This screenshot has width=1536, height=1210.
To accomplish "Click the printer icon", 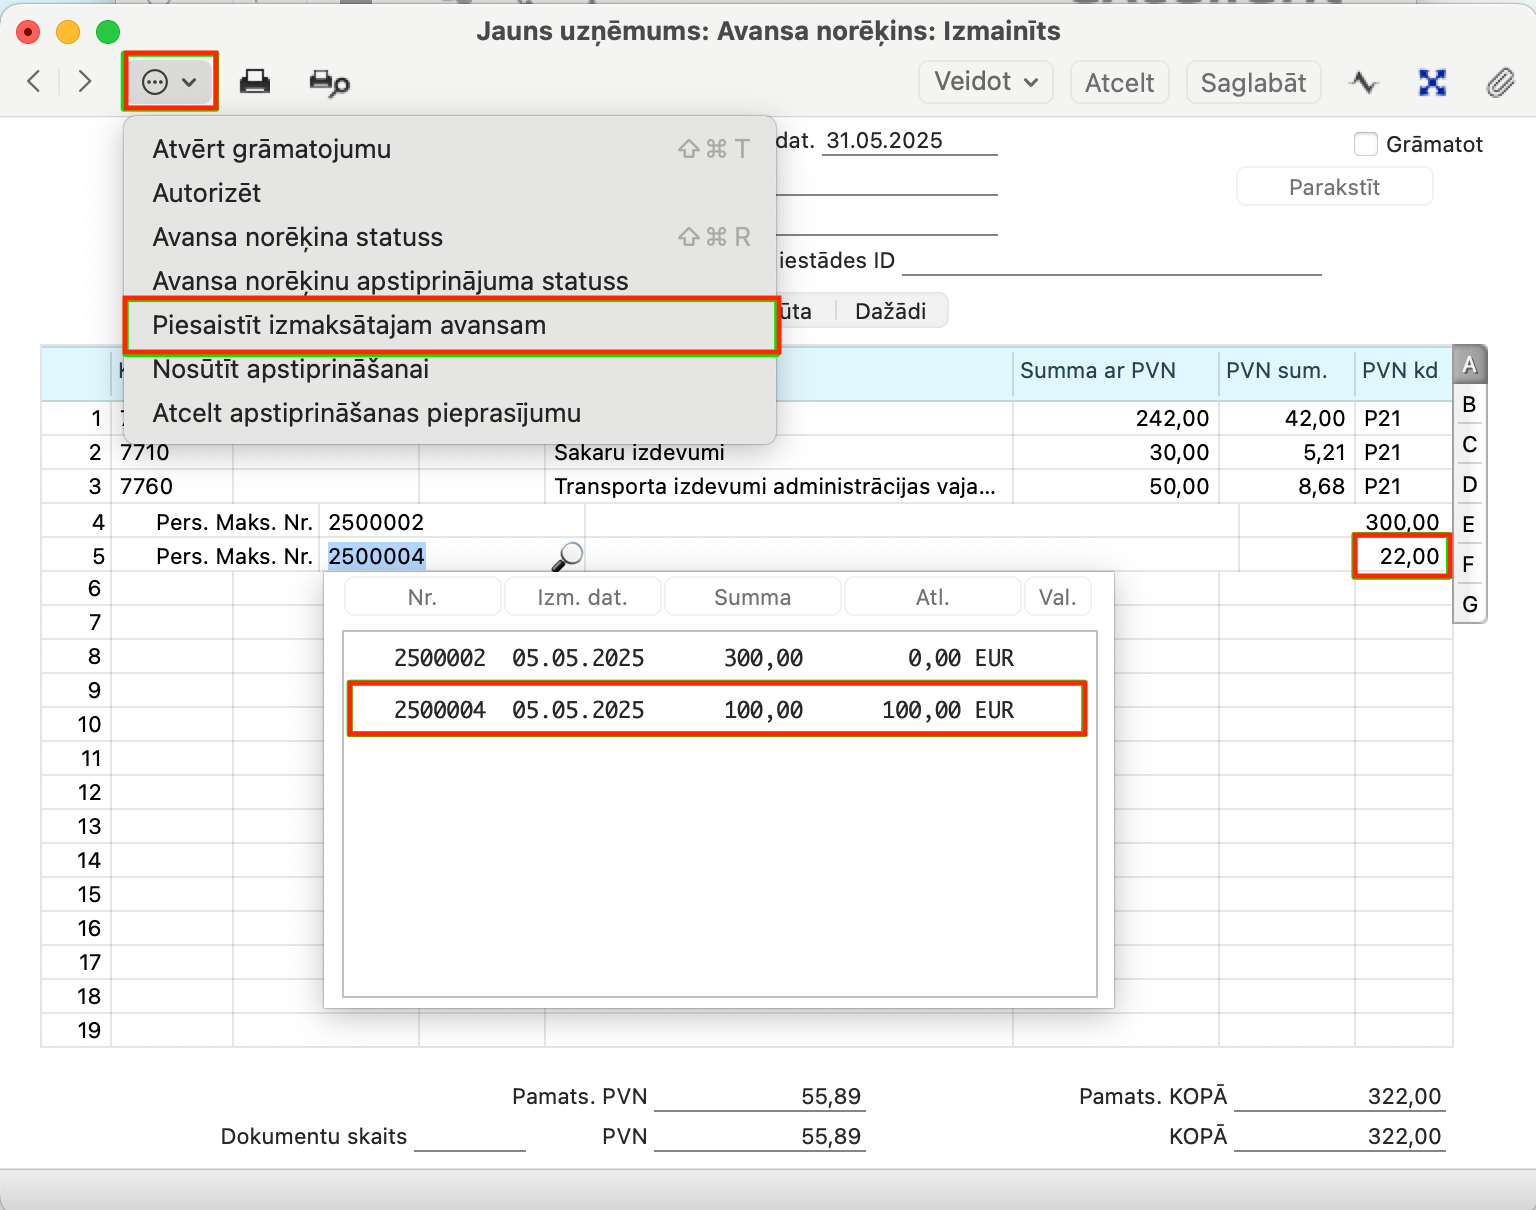I will (255, 82).
